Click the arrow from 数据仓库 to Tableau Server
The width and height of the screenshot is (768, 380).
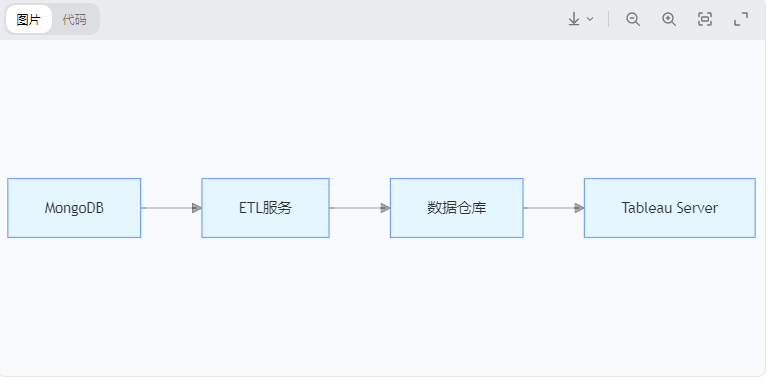(553, 208)
